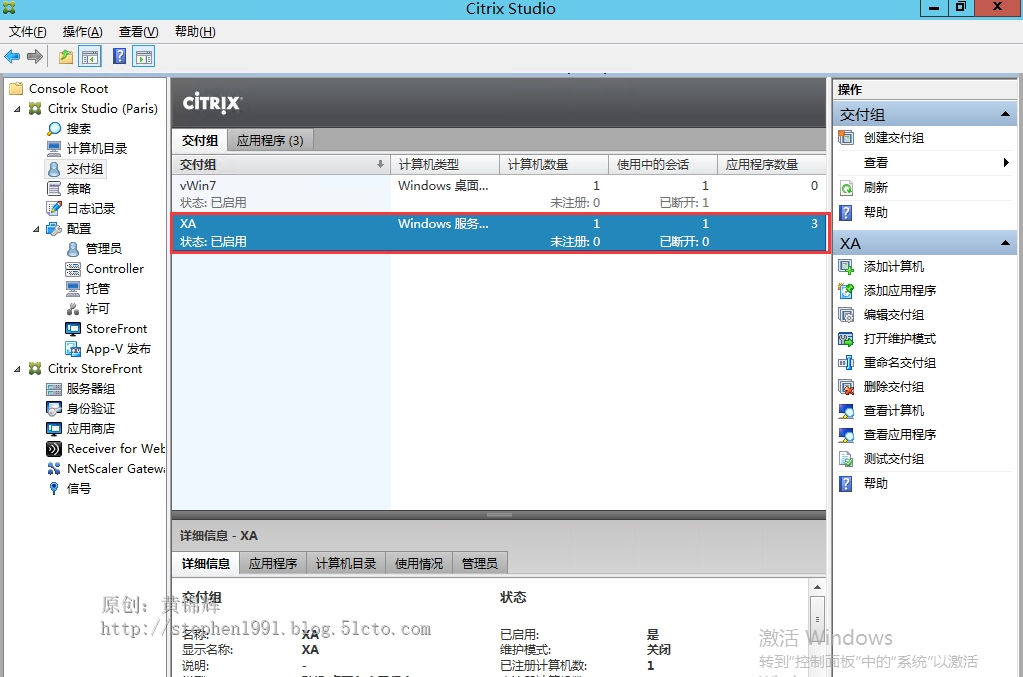
Task: Click the Back arrow toolbar icon
Action: pos(12,57)
